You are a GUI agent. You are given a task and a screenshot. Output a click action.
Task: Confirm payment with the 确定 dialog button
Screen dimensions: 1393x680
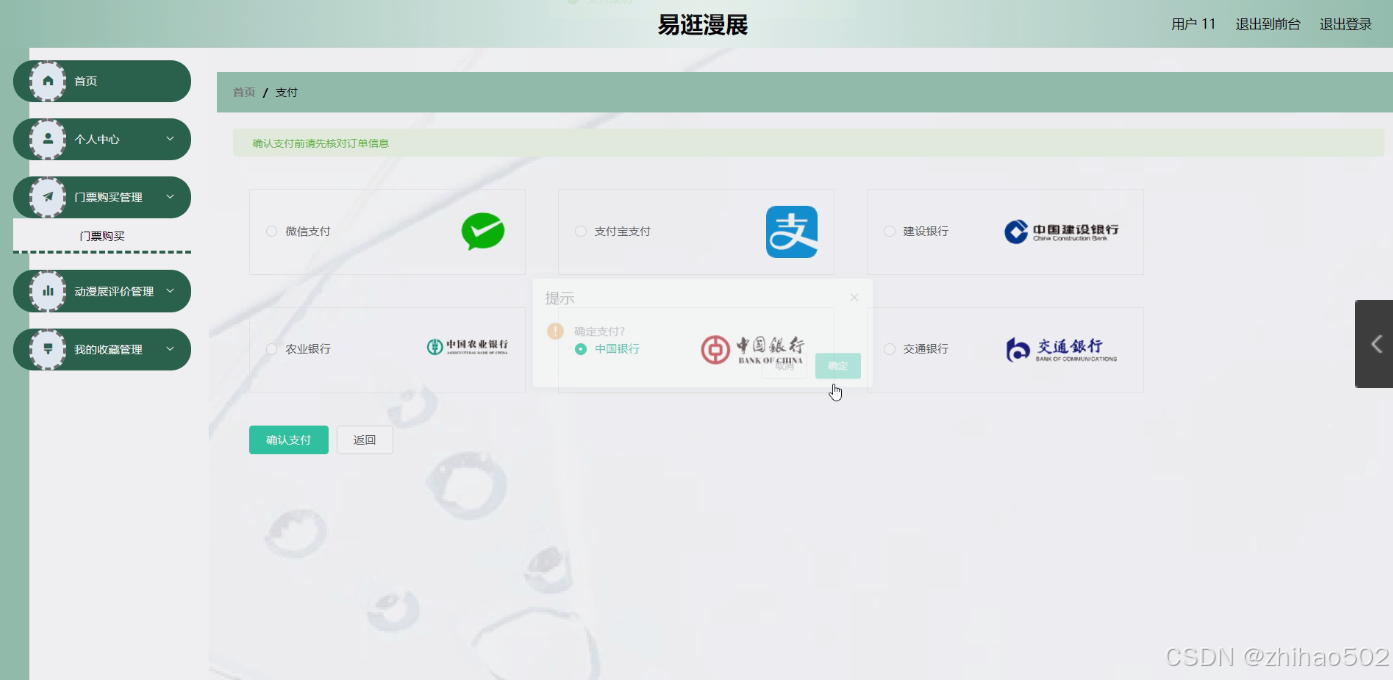click(x=838, y=366)
